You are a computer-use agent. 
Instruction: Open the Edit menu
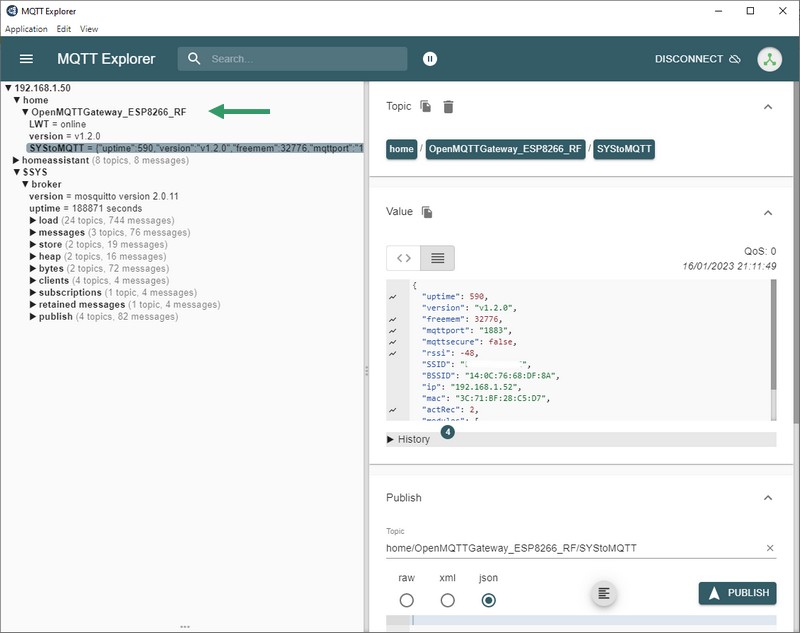tap(63, 29)
